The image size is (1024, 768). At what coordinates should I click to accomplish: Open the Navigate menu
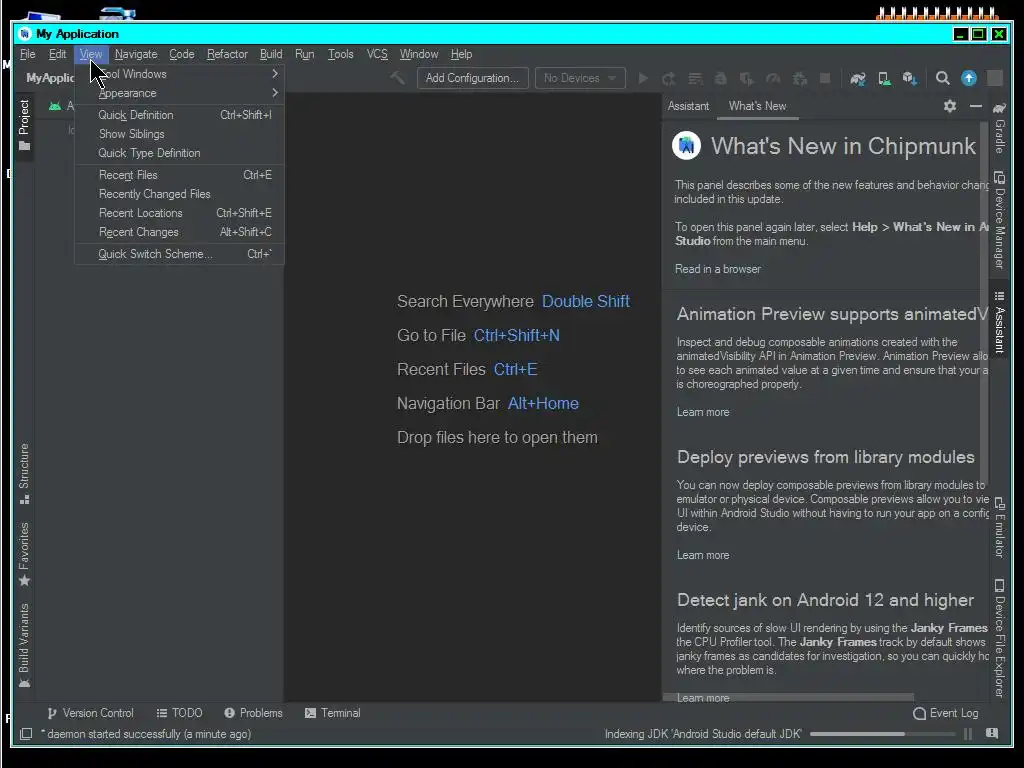pyautogui.click(x=136, y=54)
